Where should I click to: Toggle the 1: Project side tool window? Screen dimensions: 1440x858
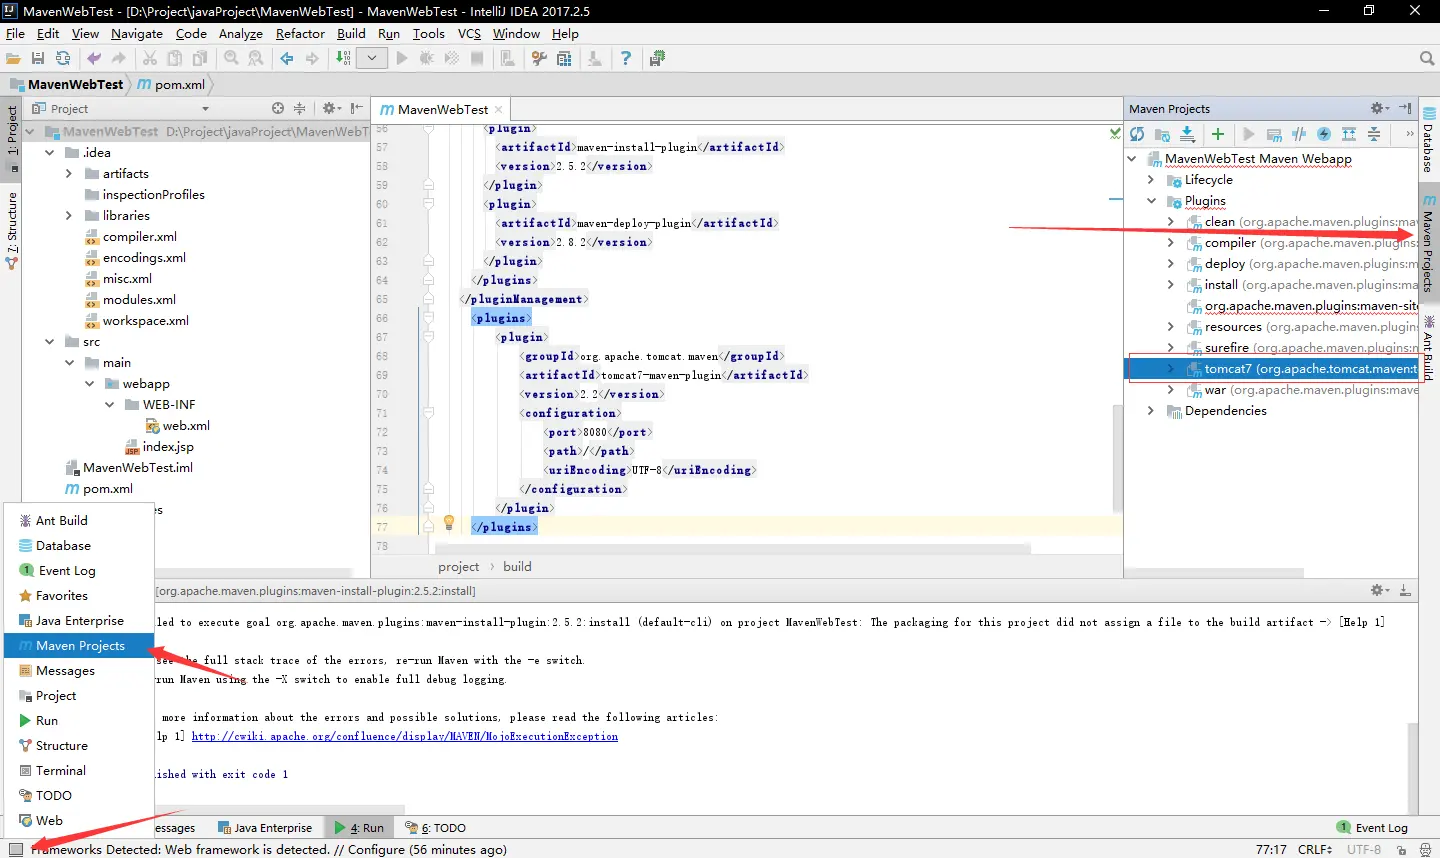12,138
